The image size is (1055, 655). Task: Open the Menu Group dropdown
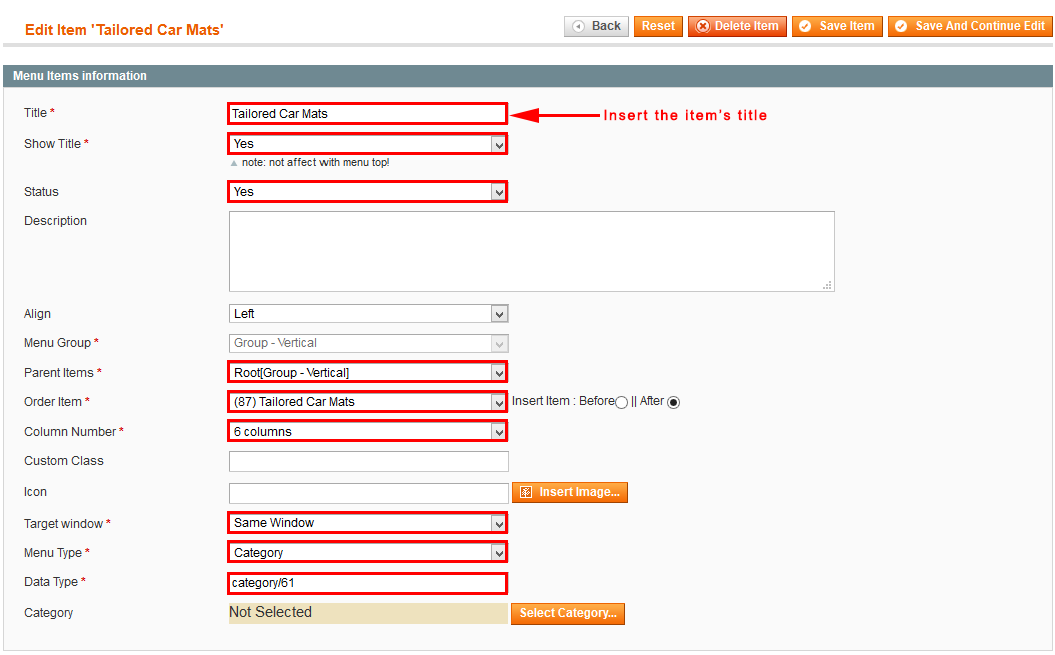click(x=369, y=343)
